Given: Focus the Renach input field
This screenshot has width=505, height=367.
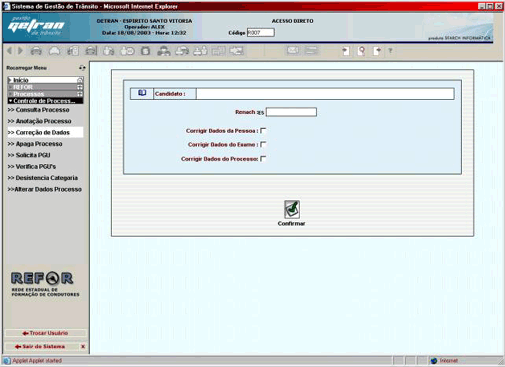Looking at the screenshot, I should pyautogui.click(x=291, y=112).
